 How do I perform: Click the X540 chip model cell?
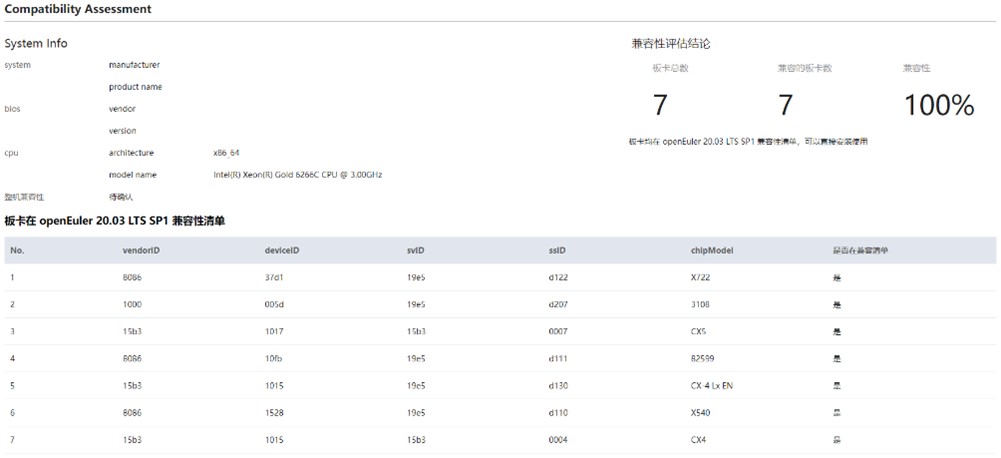[702, 412]
